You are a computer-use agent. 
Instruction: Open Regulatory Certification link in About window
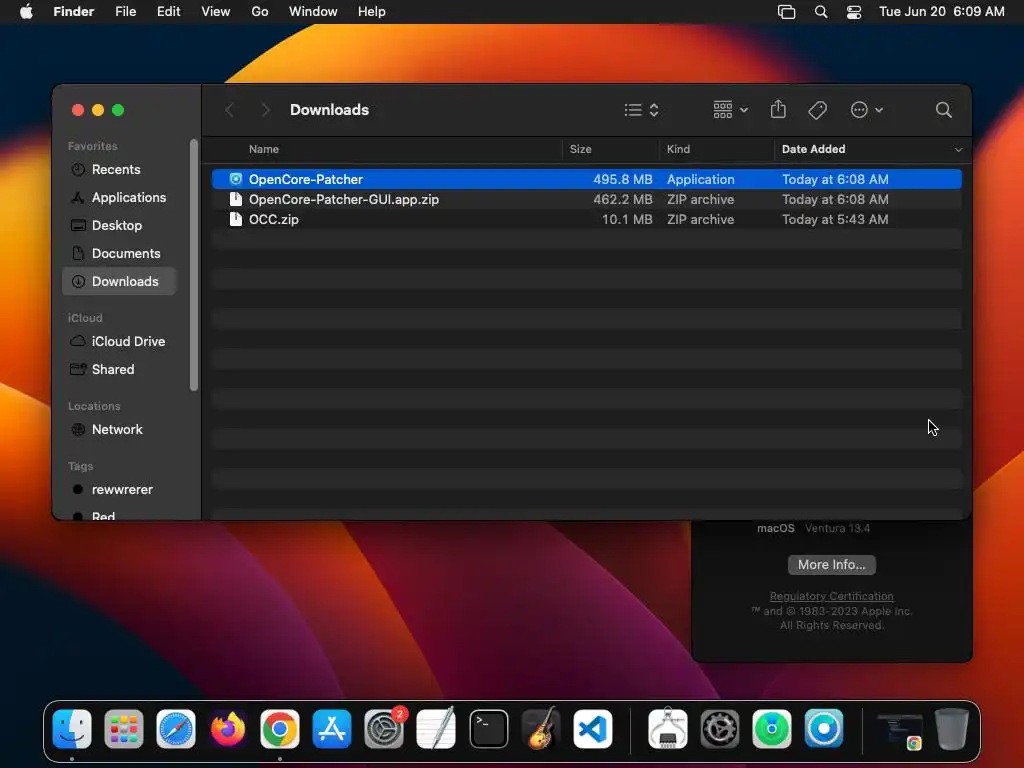831,596
